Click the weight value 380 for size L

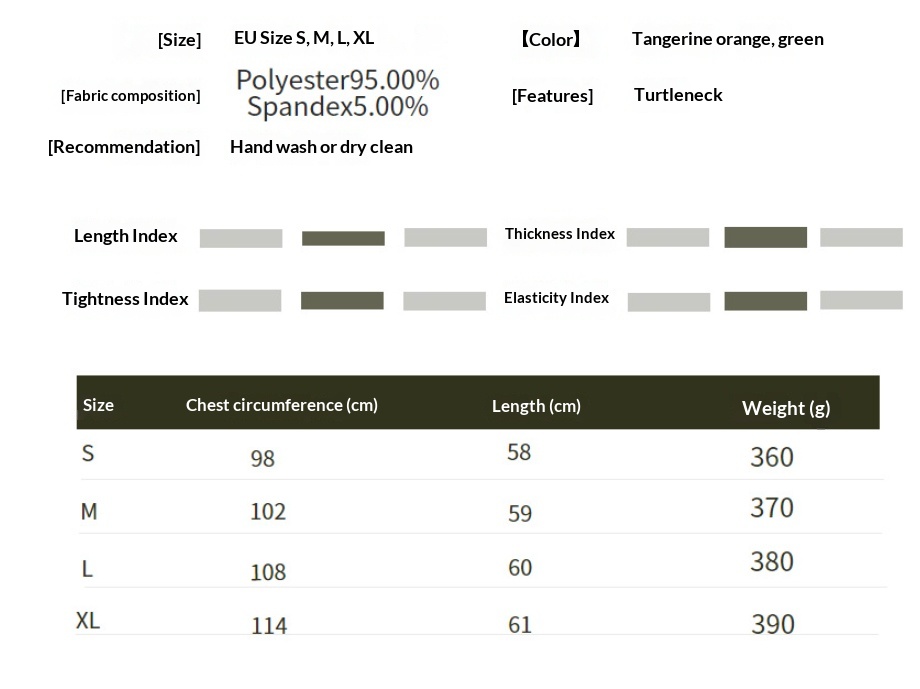[772, 562]
